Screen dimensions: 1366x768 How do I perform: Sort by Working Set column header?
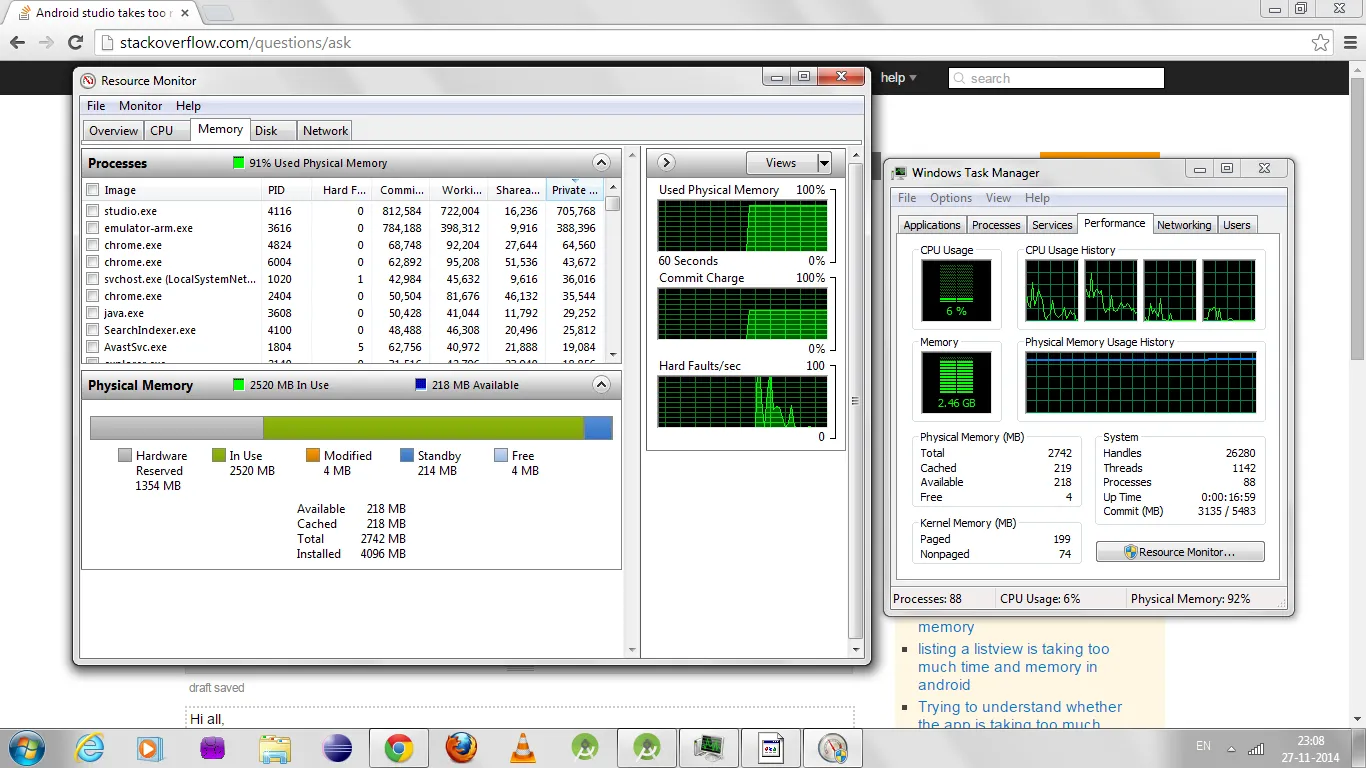pos(459,190)
